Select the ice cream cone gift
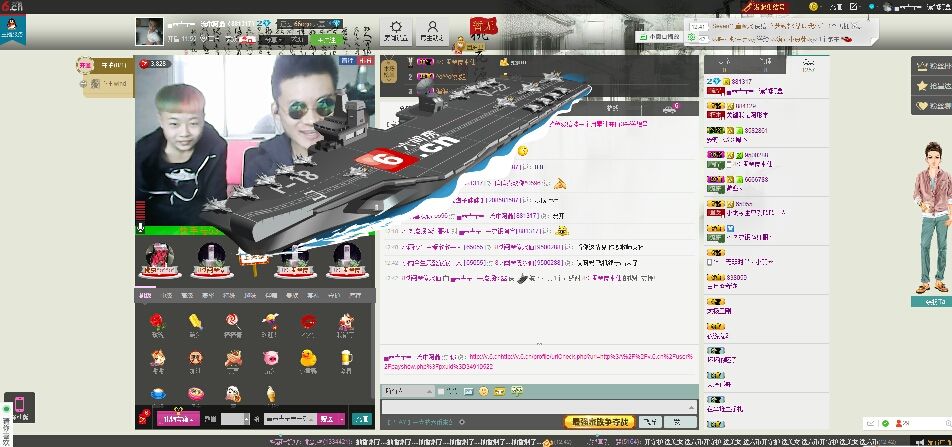Screen dimensions: 952x447 pyautogui.click(x=270, y=392)
